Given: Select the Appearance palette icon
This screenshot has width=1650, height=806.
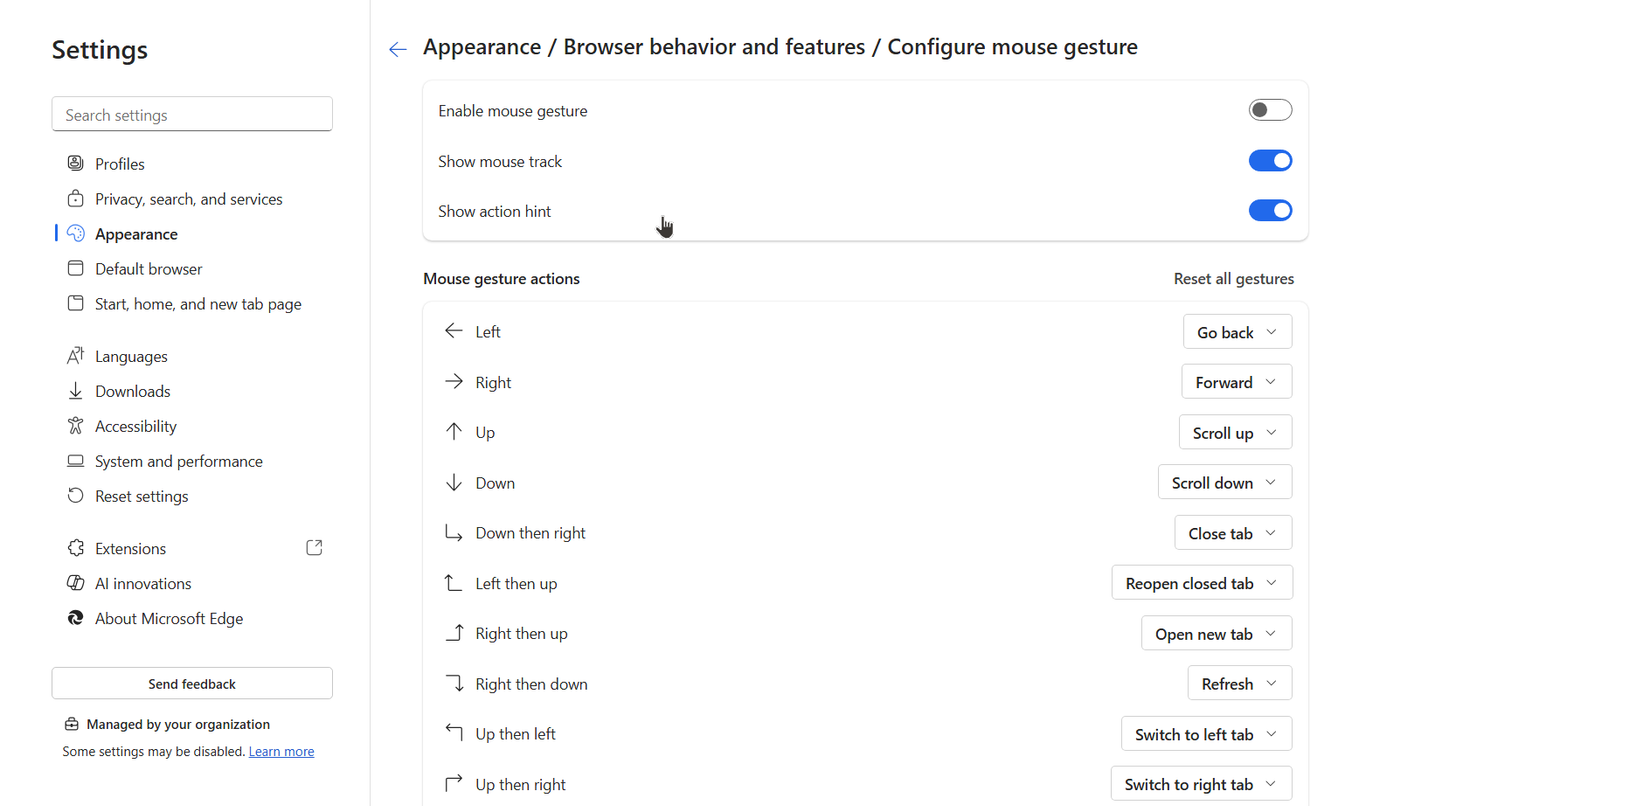Looking at the screenshot, I should (x=76, y=233).
